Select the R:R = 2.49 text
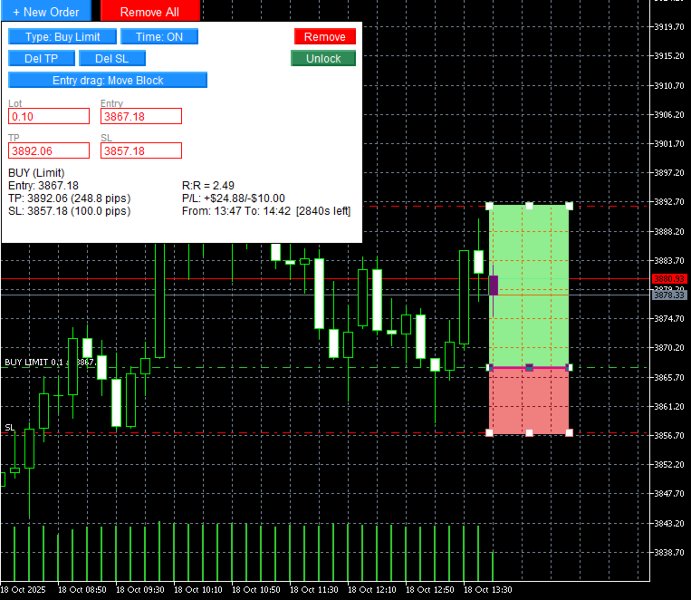Viewport: 691px width, 600px height. [x=208, y=185]
